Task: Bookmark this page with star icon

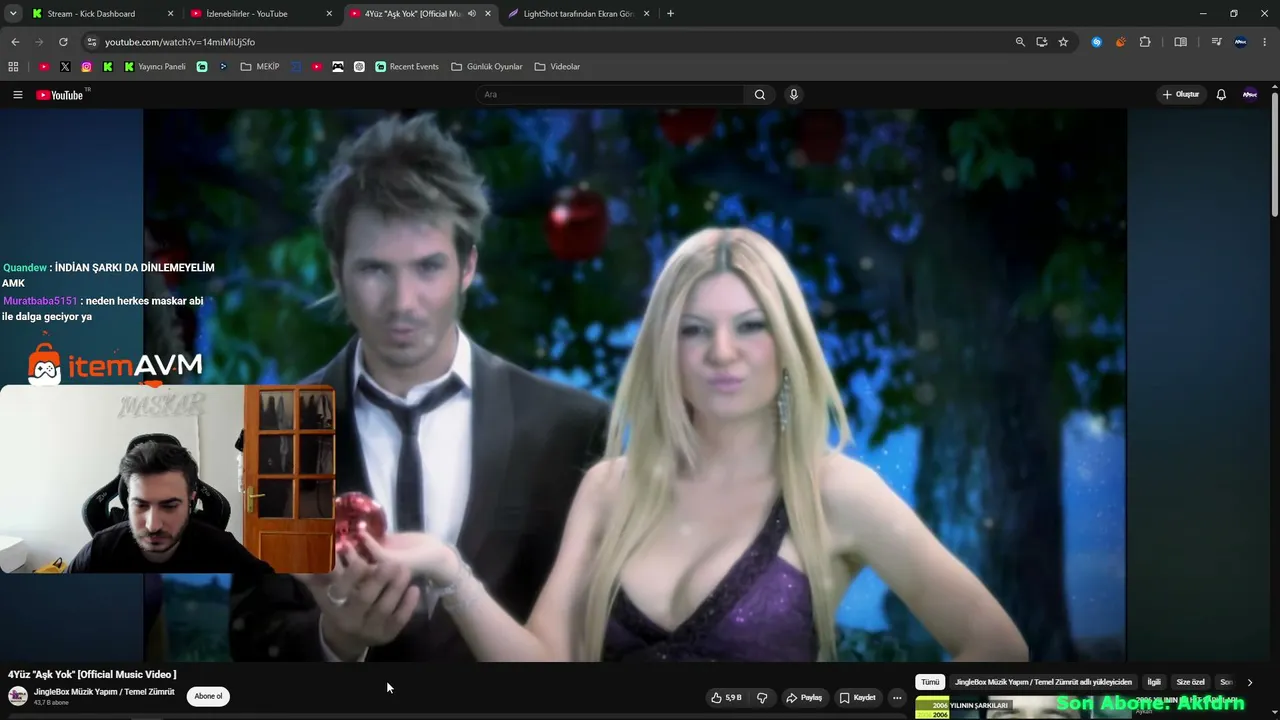Action: point(1063,42)
